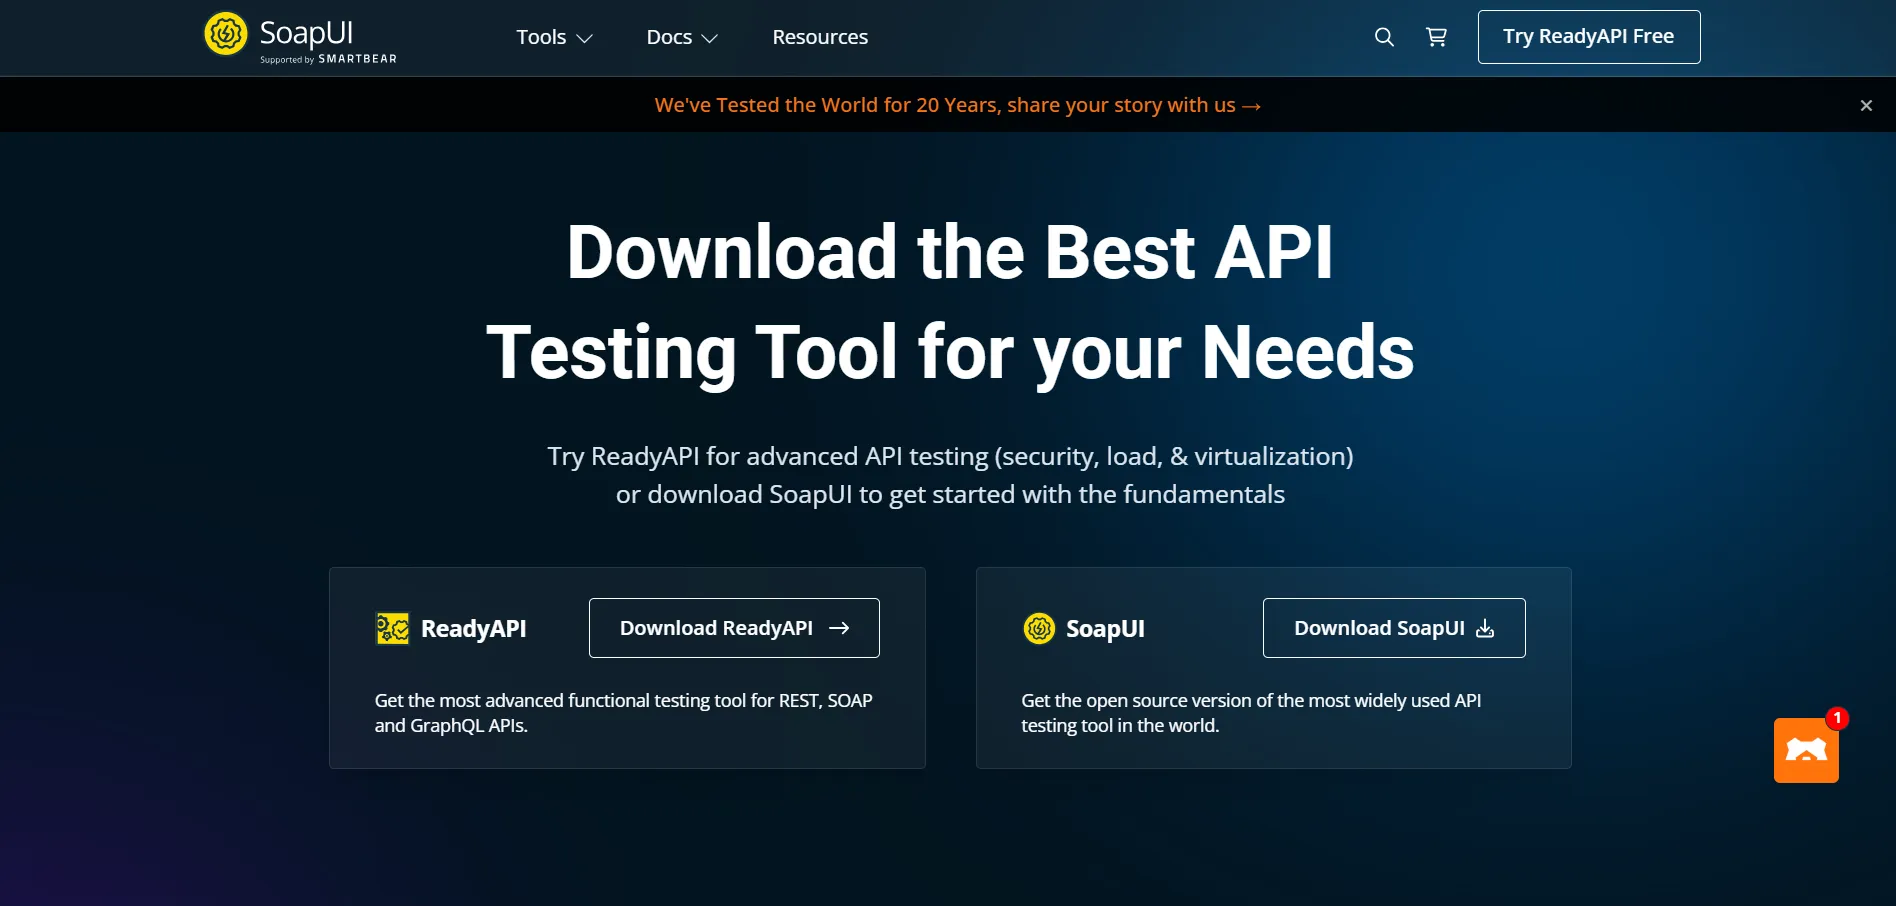Click the Try ReadyAPI Free button
Image resolution: width=1896 pixels, height=906 pixels.
point(1589,37)
